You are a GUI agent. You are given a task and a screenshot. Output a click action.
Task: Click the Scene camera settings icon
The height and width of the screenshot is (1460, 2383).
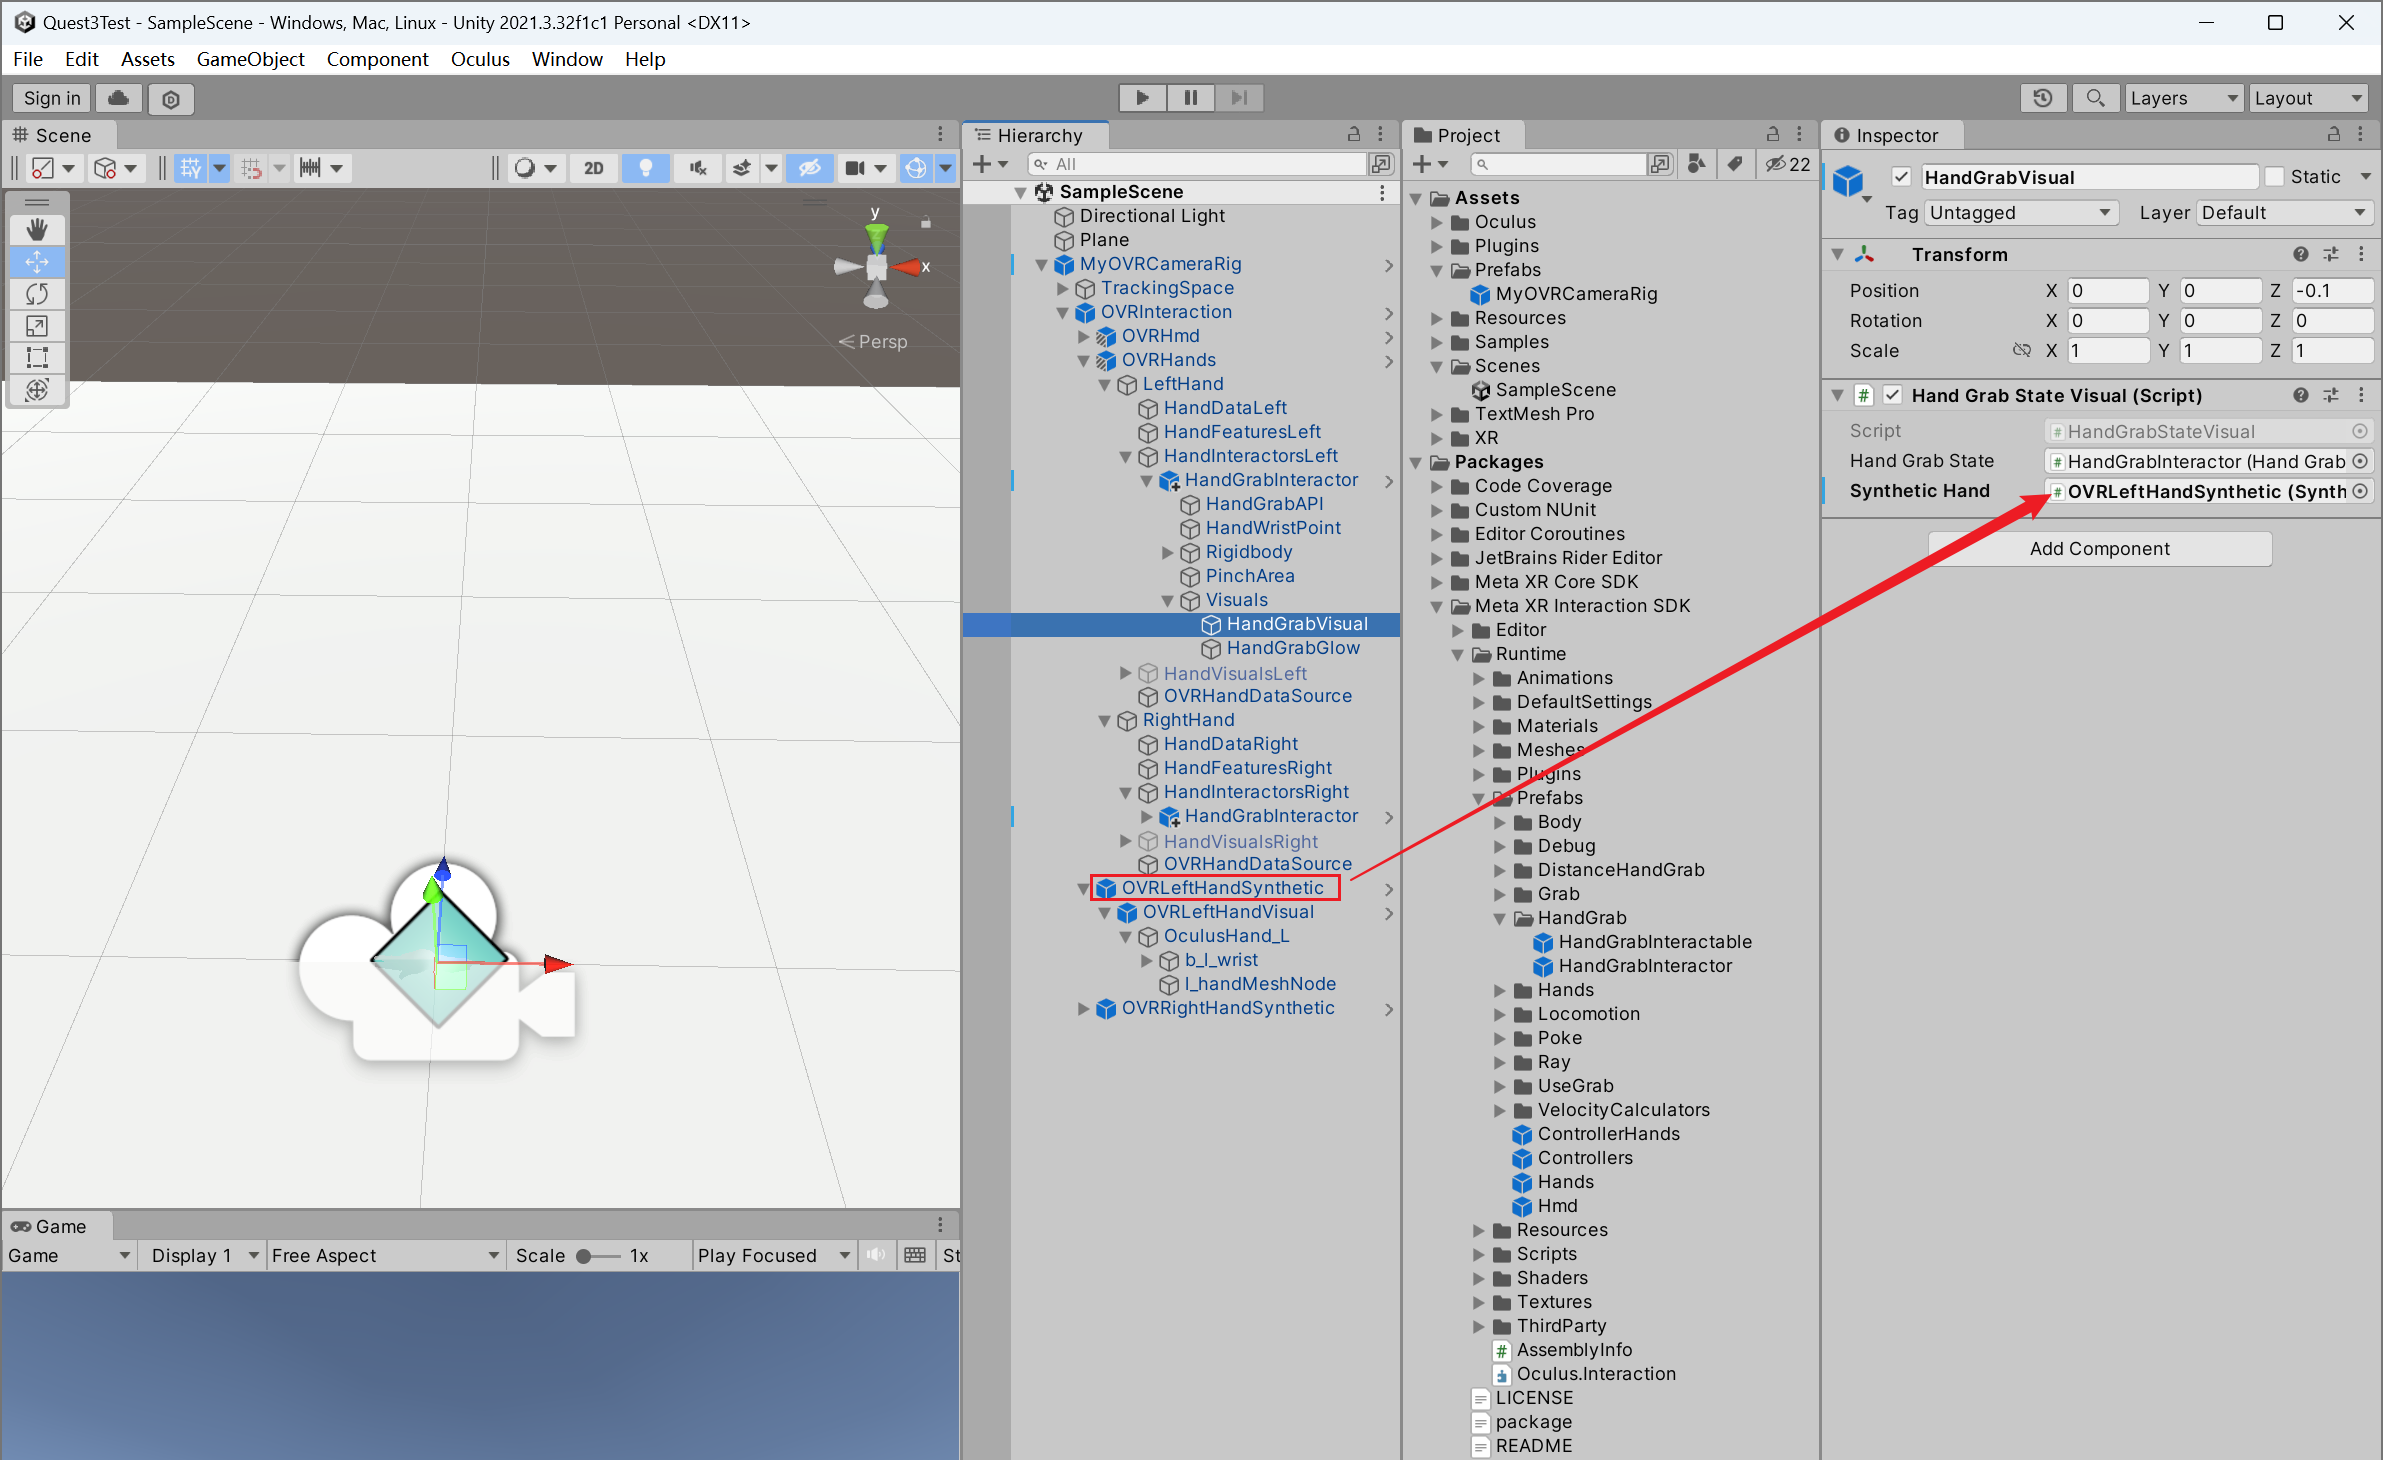(856, 168)
